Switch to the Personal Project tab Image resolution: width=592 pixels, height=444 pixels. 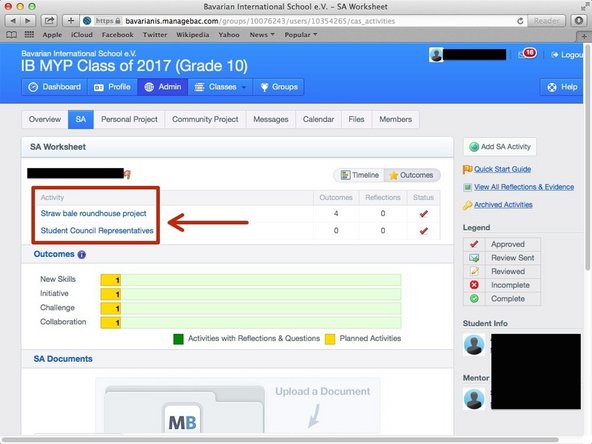[129, 119]
